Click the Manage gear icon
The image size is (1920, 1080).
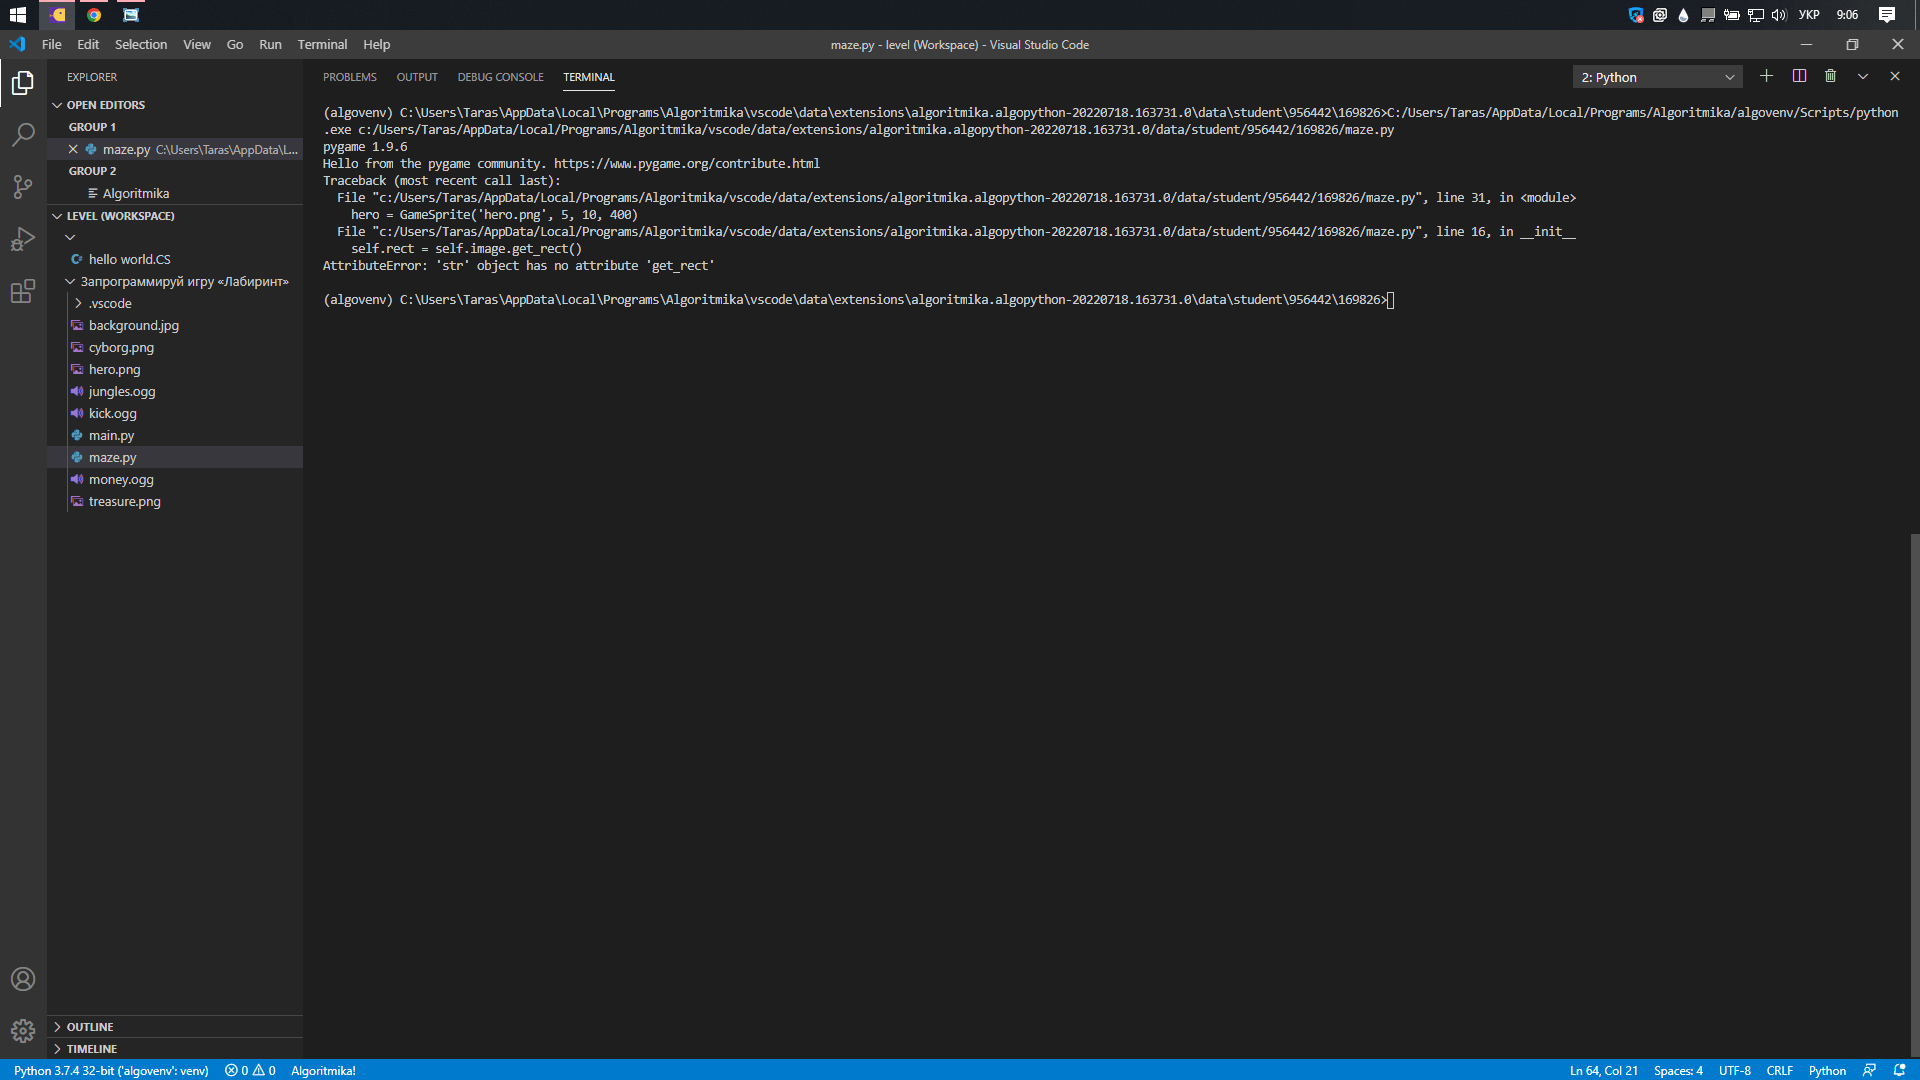coord(23,1030)
